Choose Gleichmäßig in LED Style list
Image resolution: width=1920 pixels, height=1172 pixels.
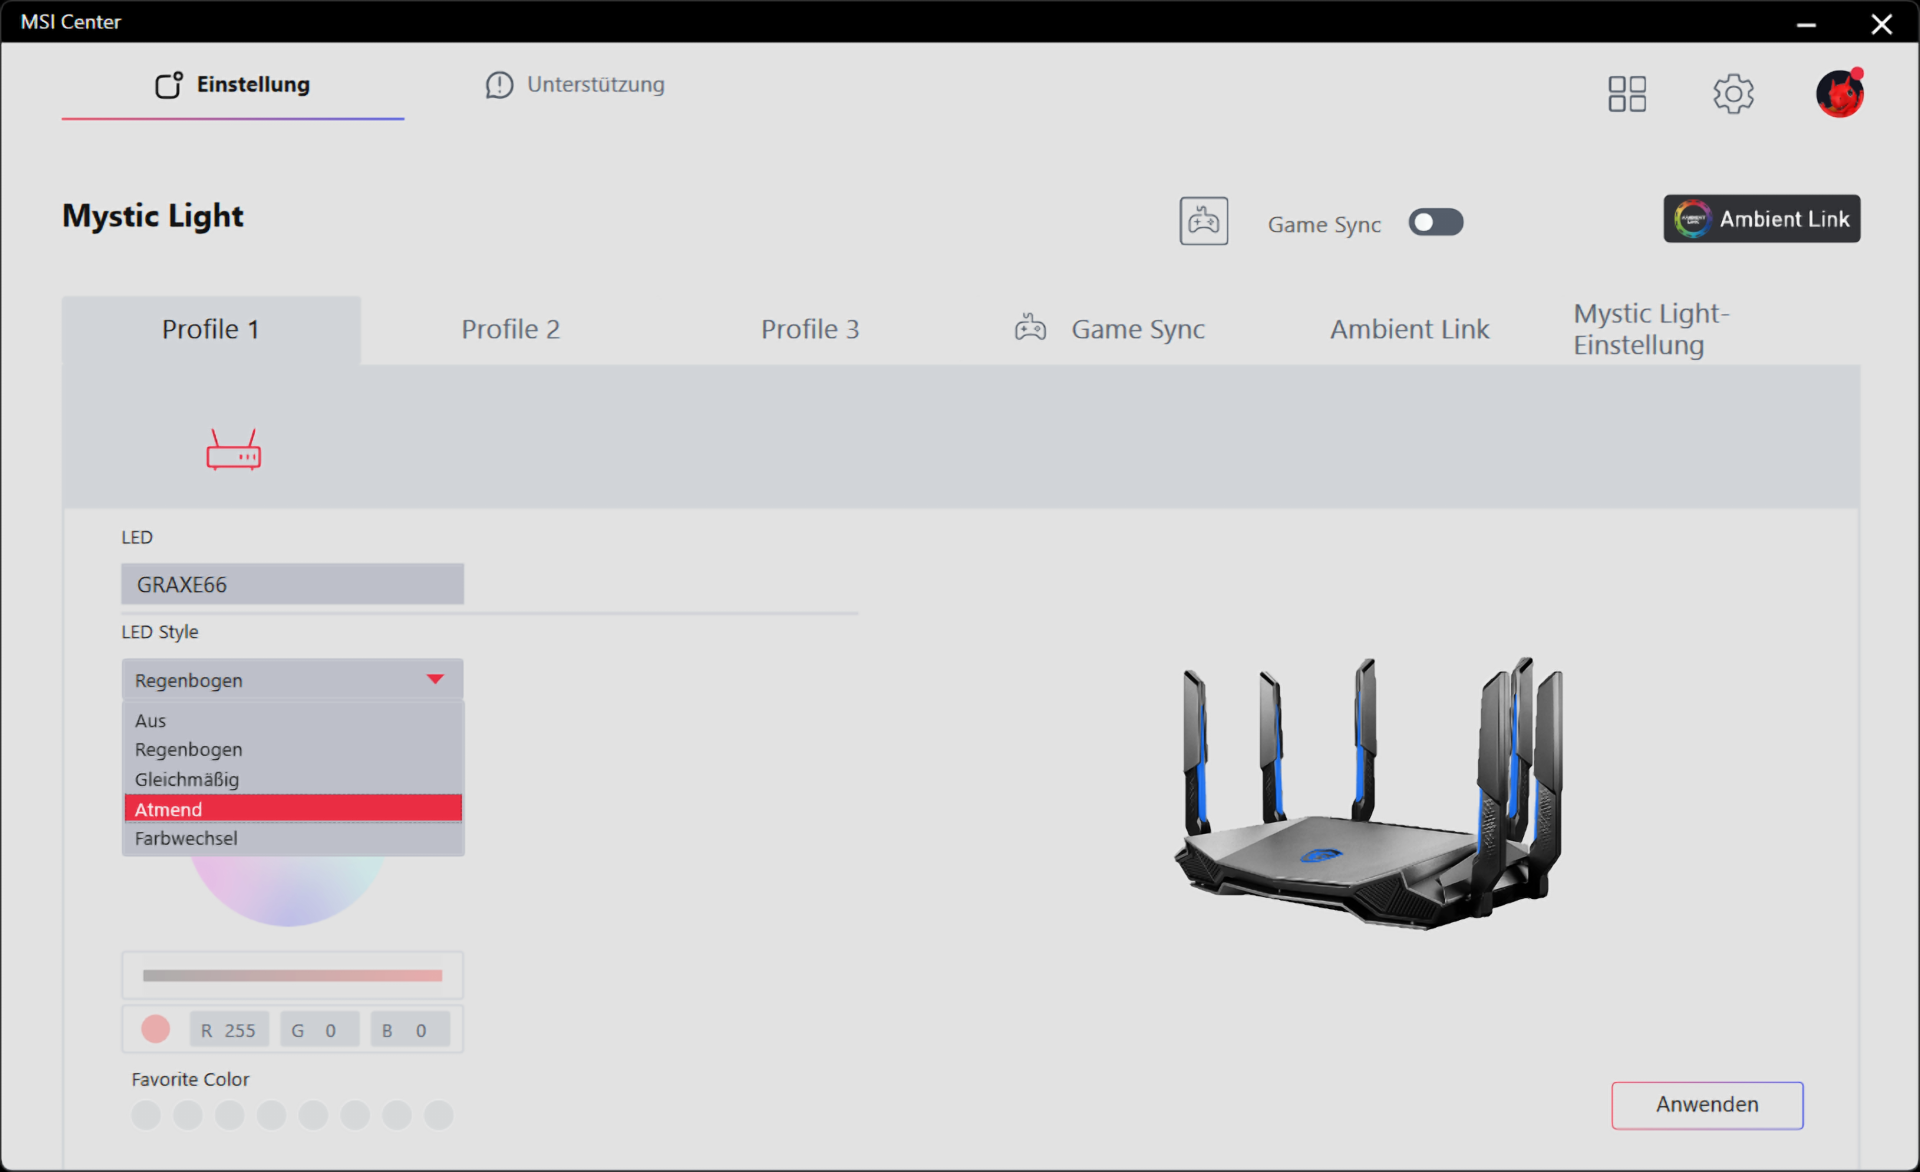pos(293,780)
